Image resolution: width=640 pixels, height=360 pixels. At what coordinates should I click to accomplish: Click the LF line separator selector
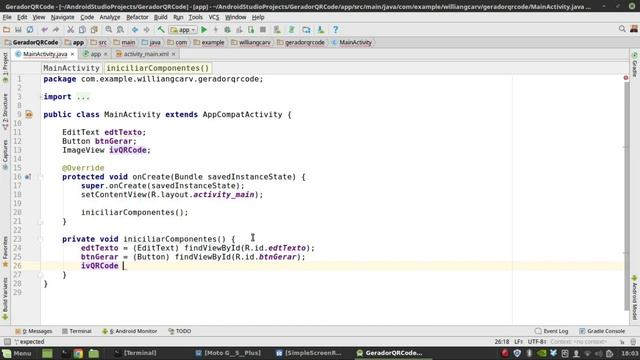coord(518,342)
